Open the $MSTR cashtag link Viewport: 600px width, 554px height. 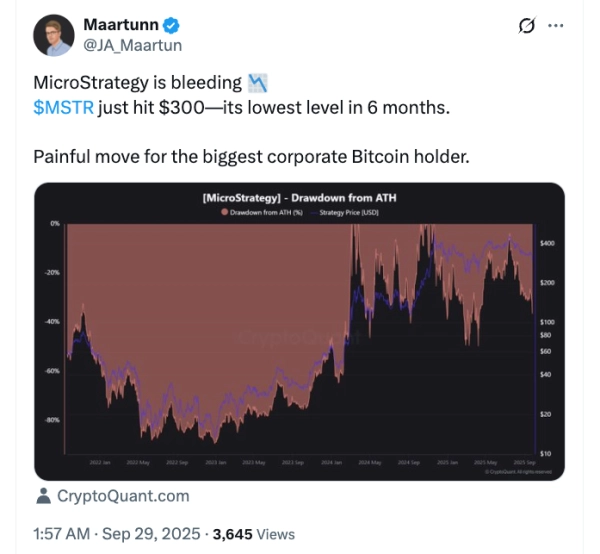click(64, 106)
